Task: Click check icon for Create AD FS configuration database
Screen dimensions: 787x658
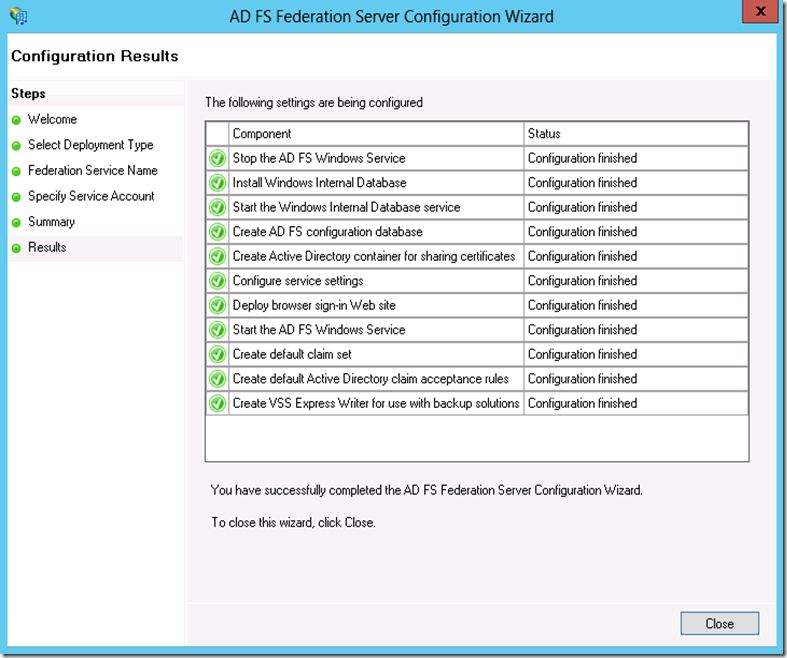Action: coord(217,232)
